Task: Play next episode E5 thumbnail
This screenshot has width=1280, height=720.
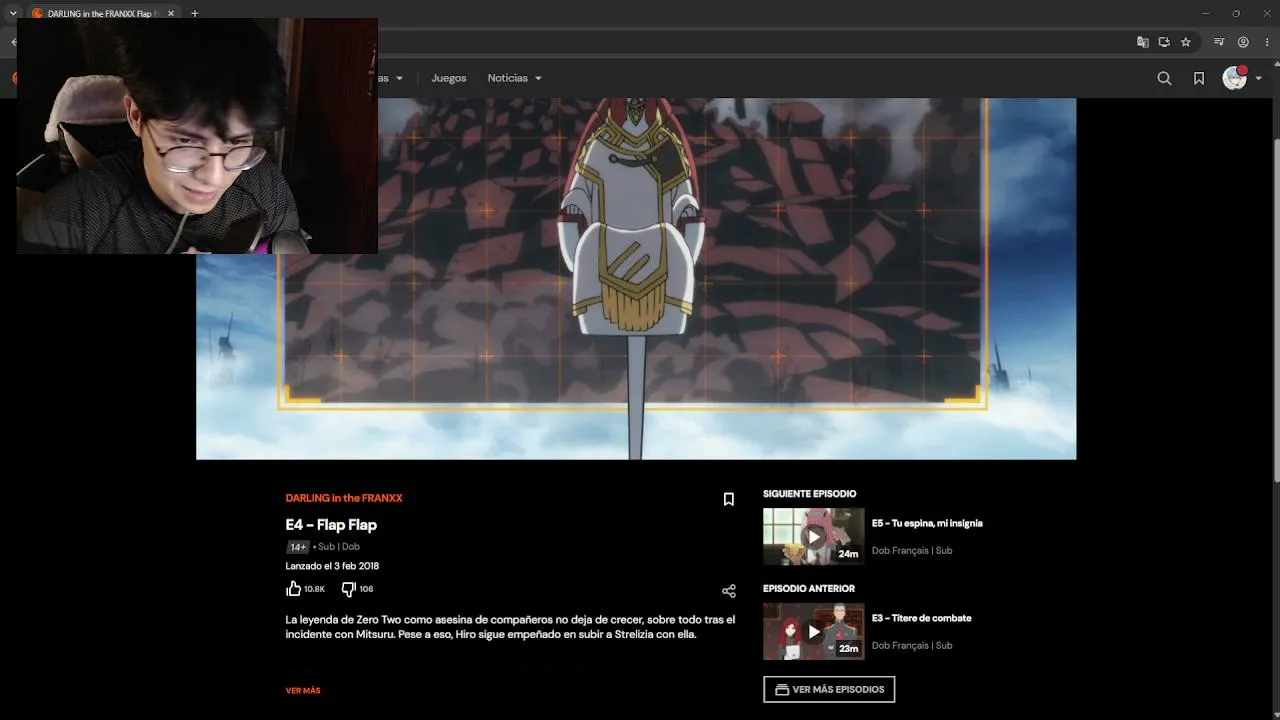Action: tap(813, 537)
